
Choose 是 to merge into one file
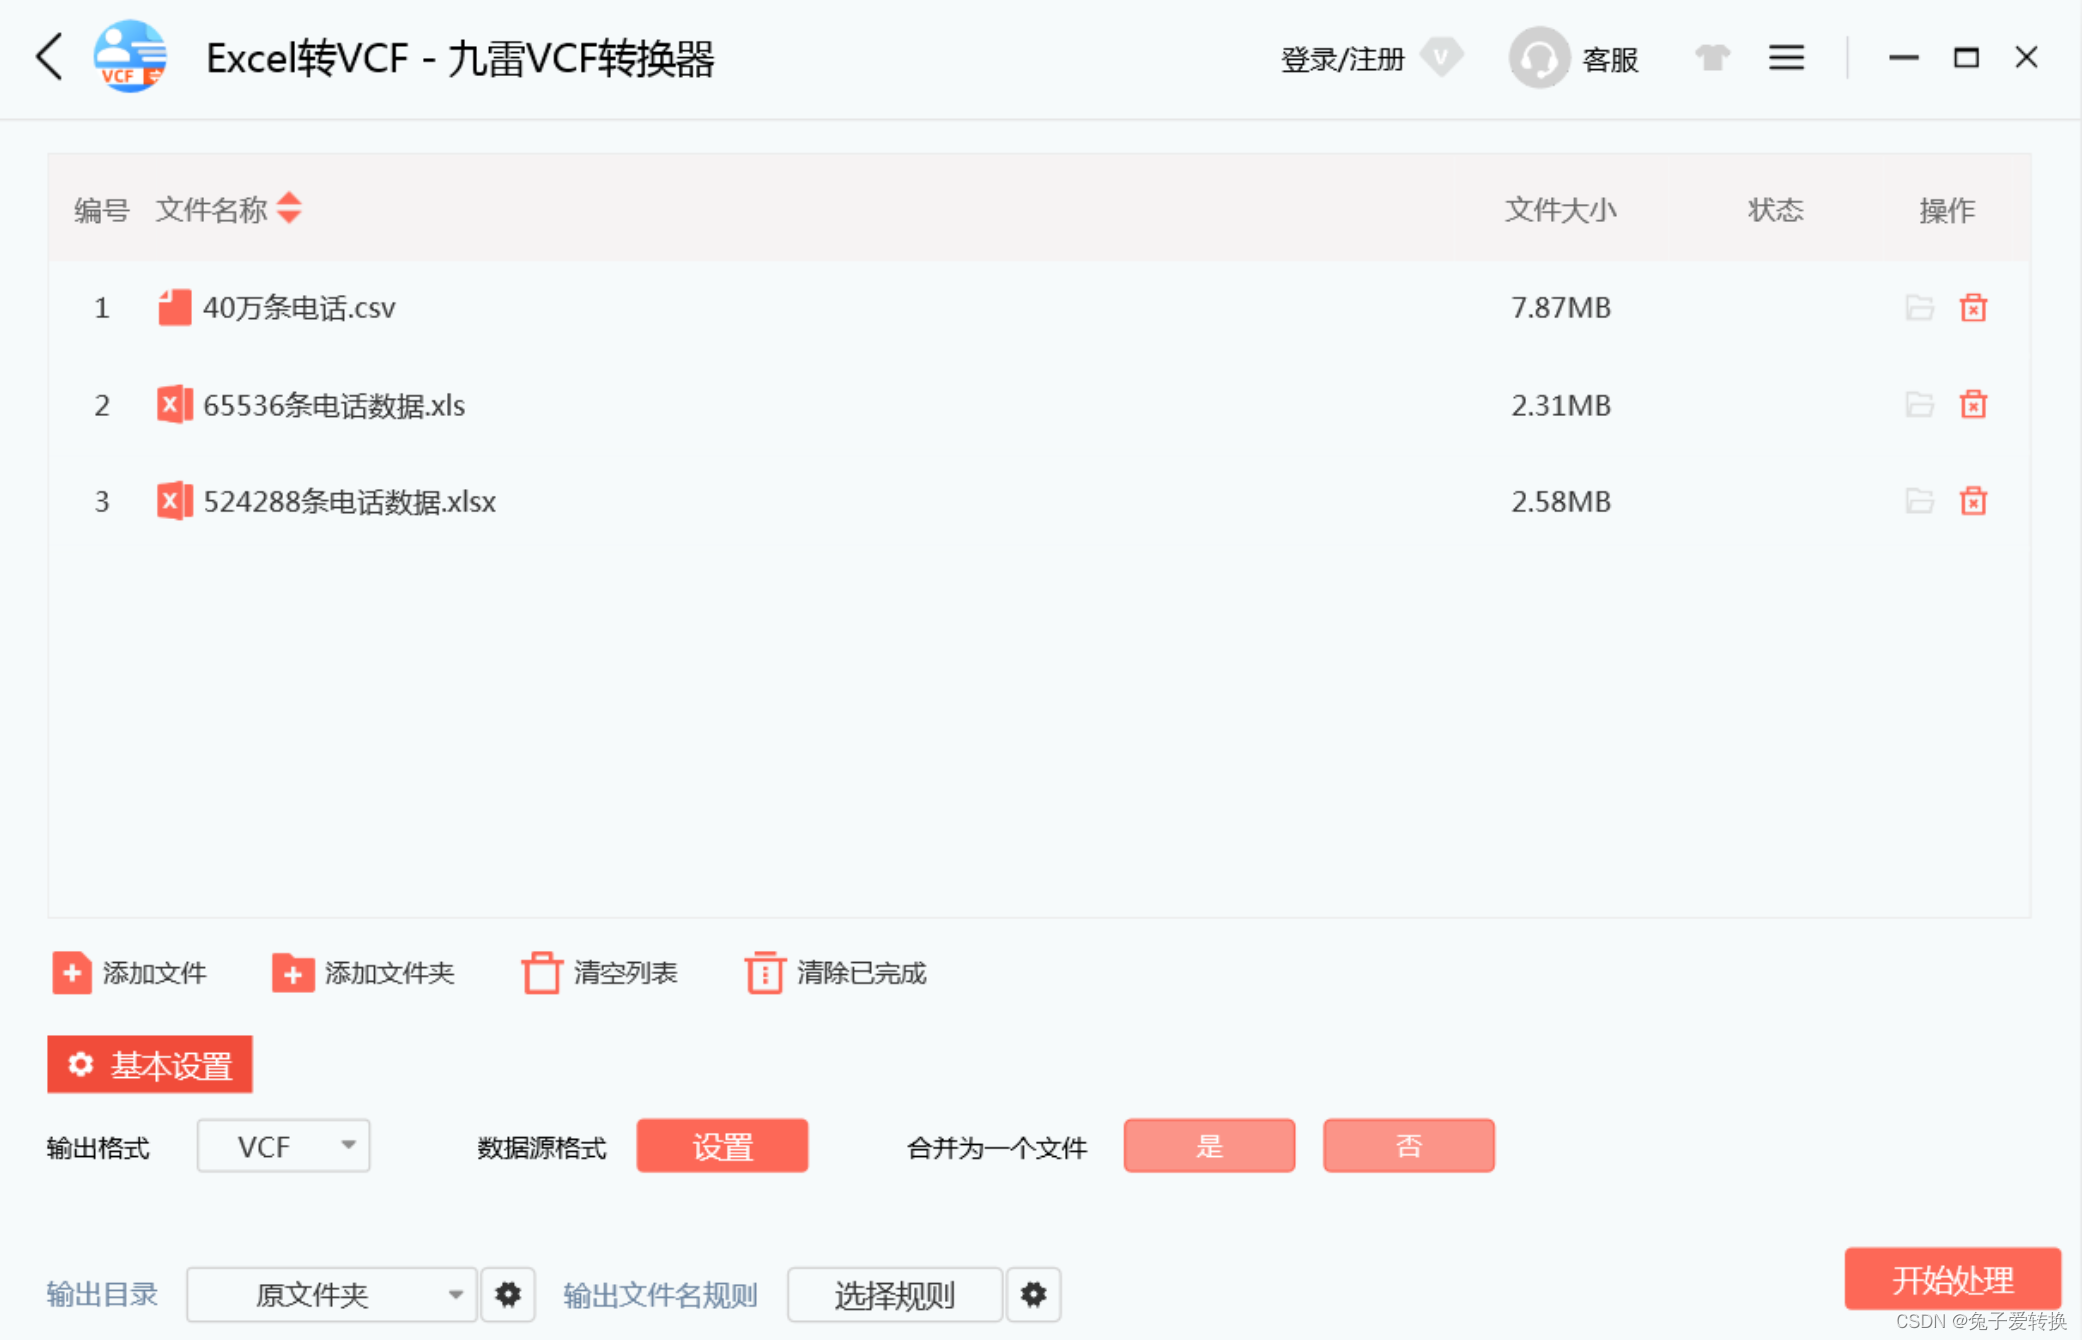[1208, 1146]
